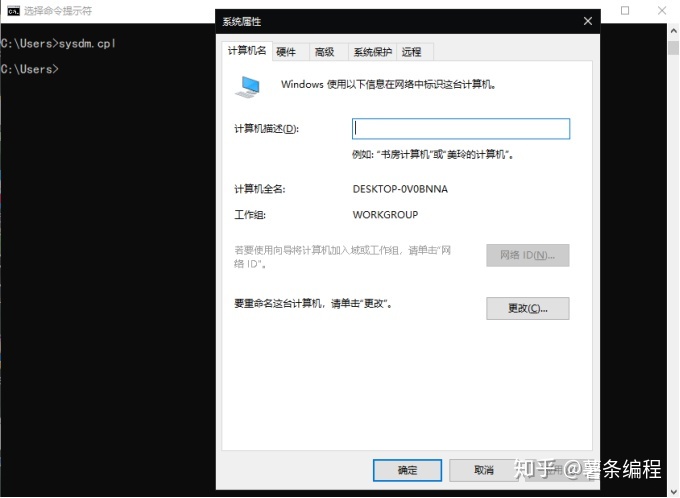
Task: Click the command prompt scrollbar up arrow
Action: point(673,31)
